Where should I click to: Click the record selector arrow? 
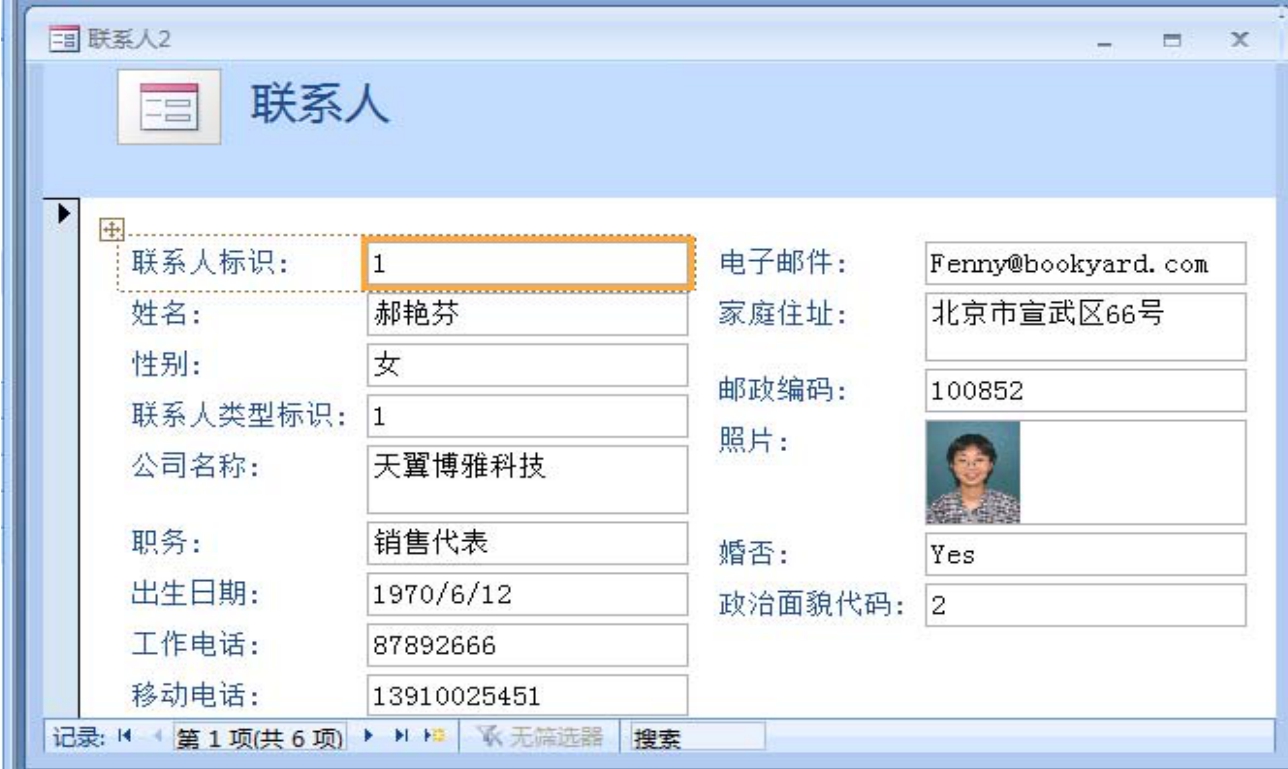coord(63,212)
